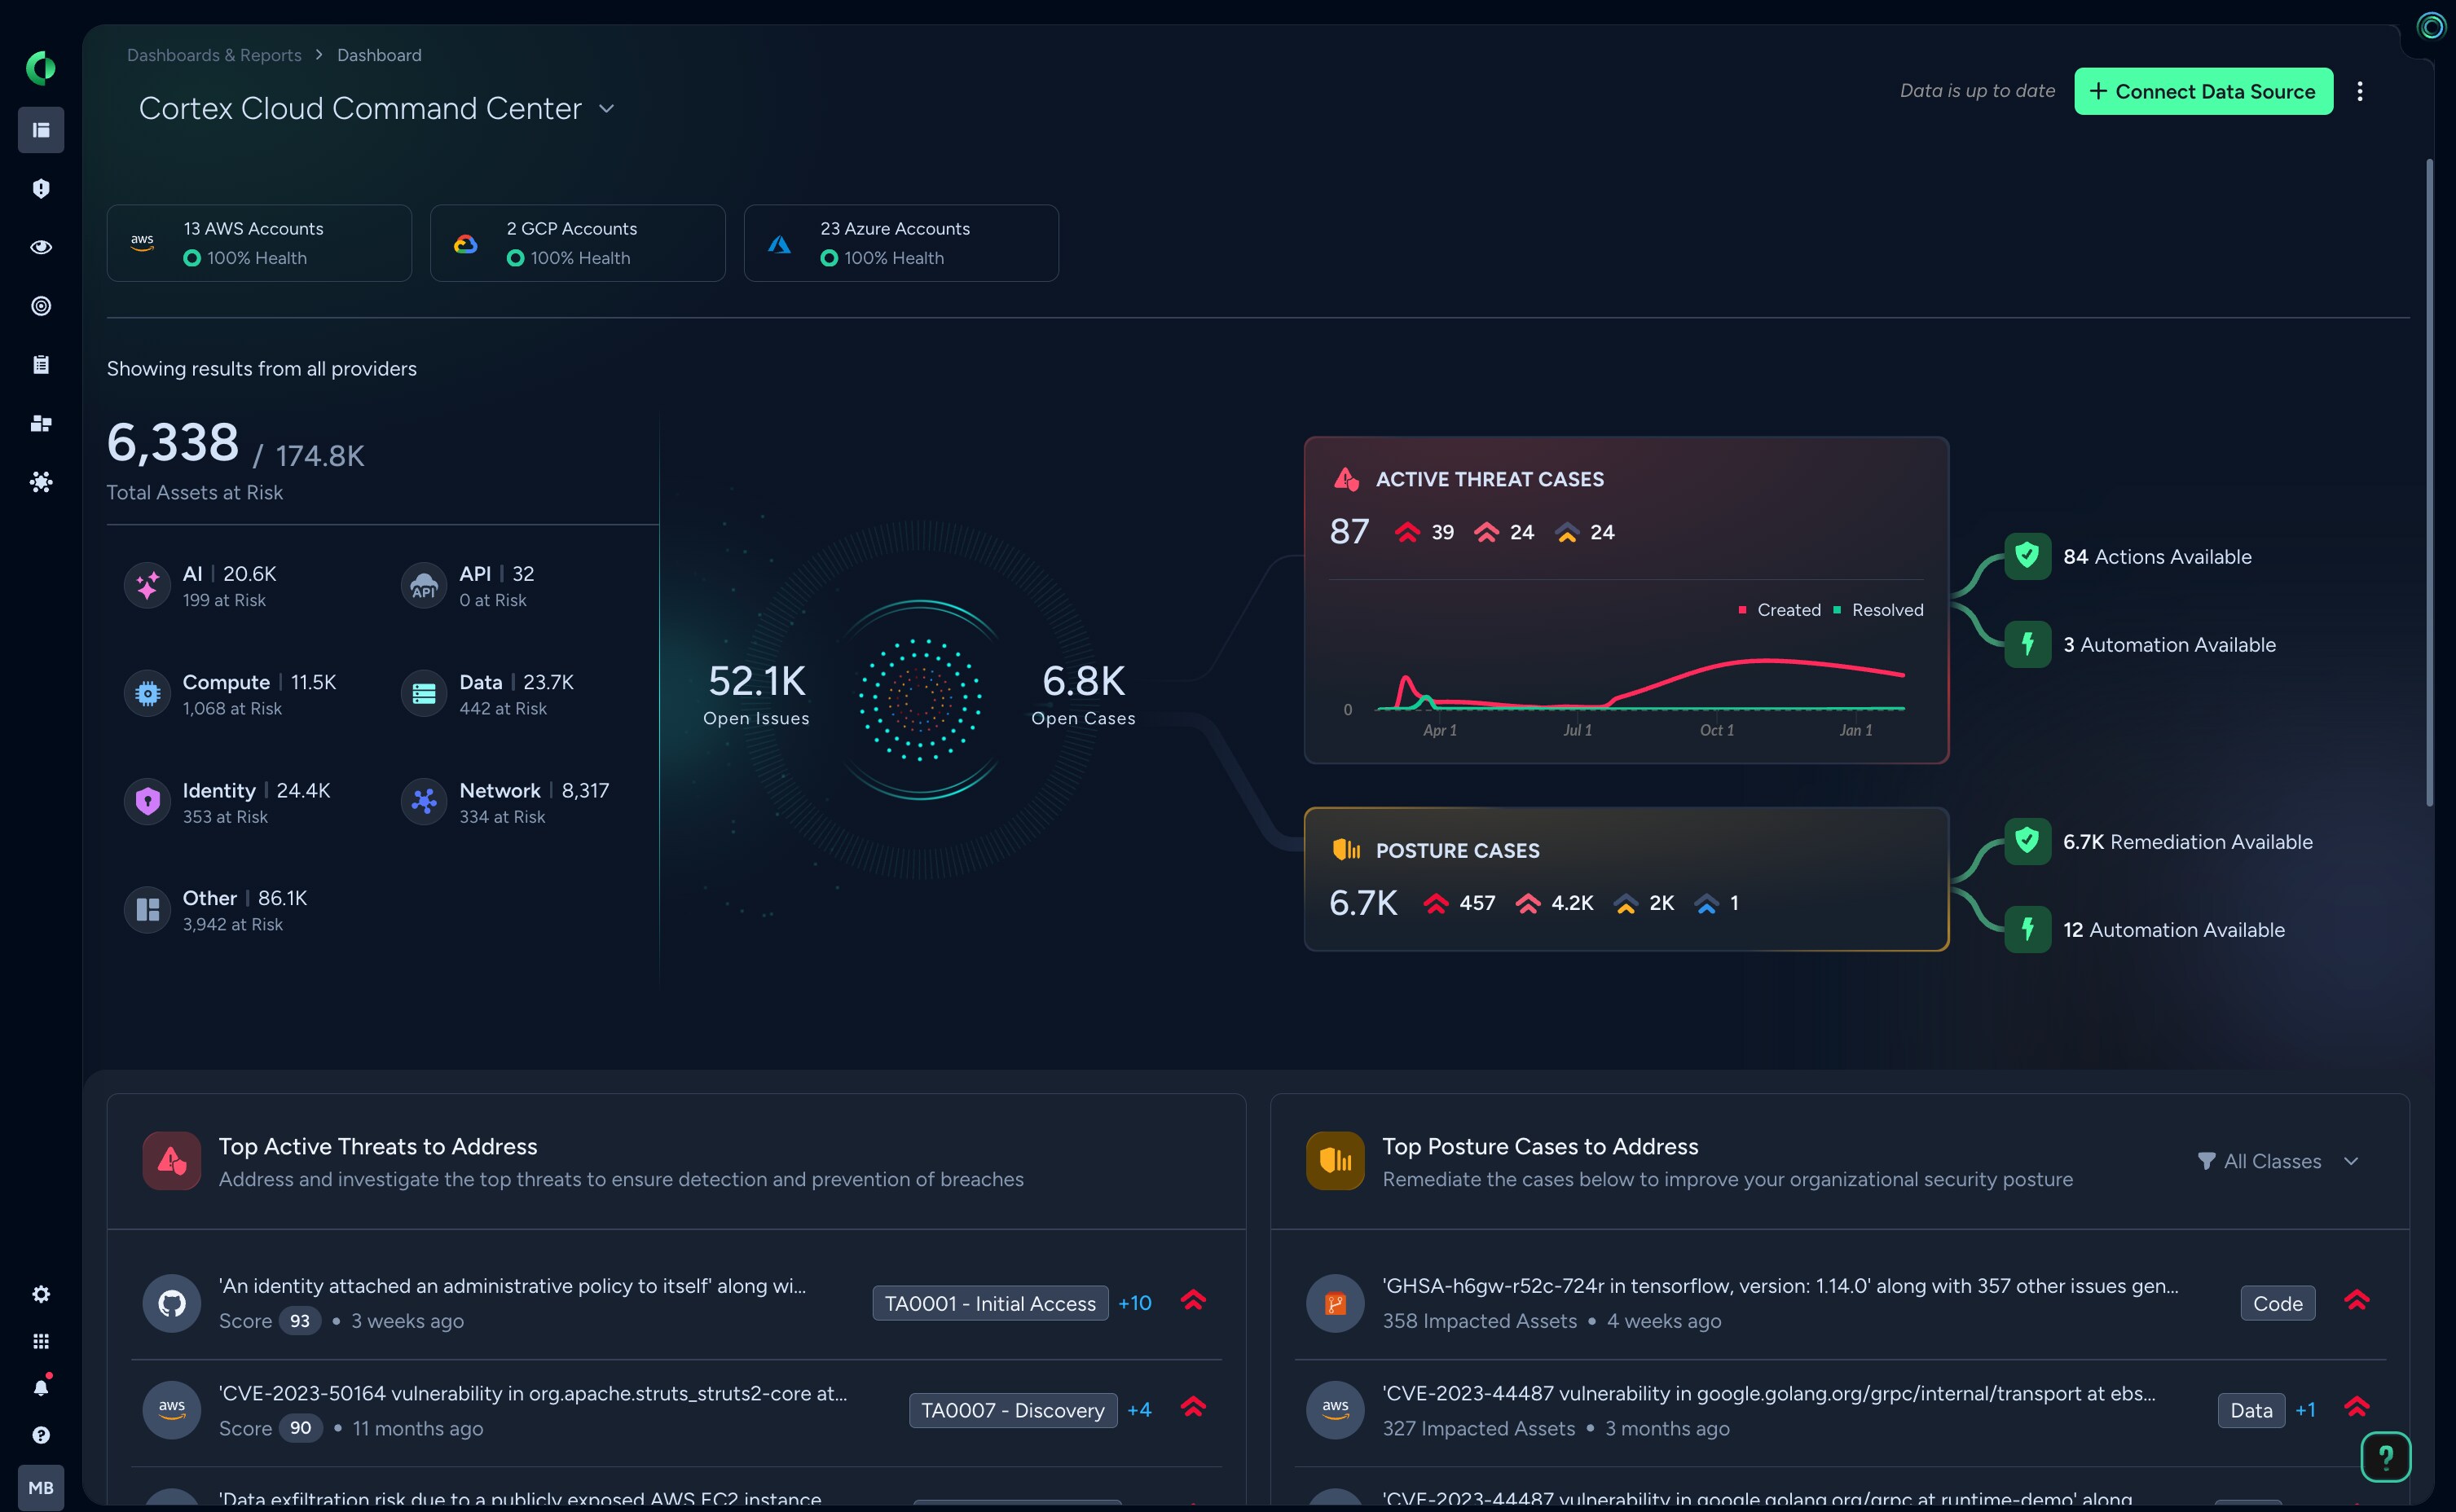This screenshot has height=1512, width=2456.
Task: Open the AI assets category icon
Action: [147, 585]
